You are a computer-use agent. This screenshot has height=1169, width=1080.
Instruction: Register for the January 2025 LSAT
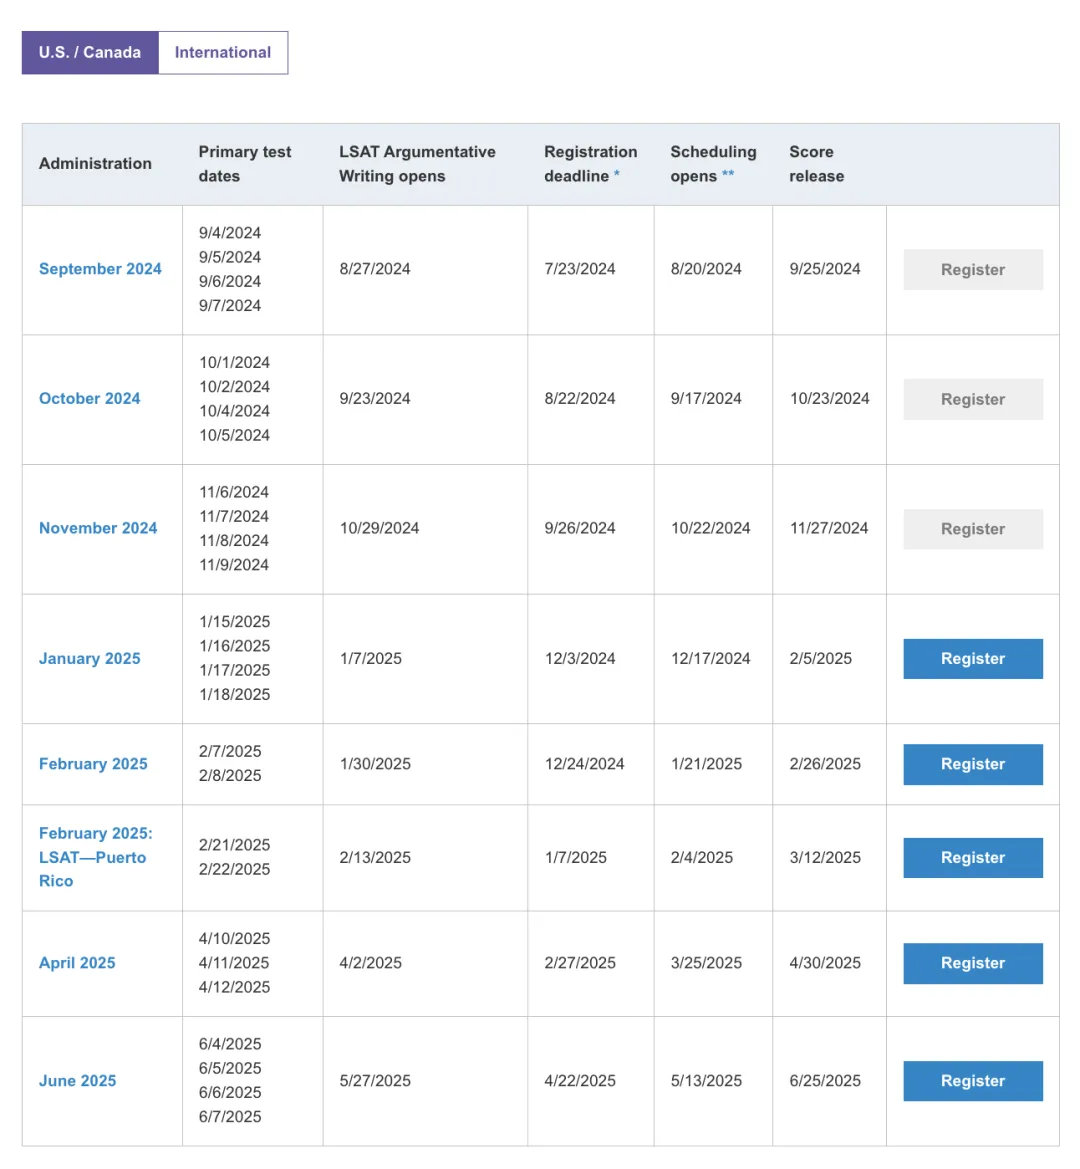click(973, 659)
